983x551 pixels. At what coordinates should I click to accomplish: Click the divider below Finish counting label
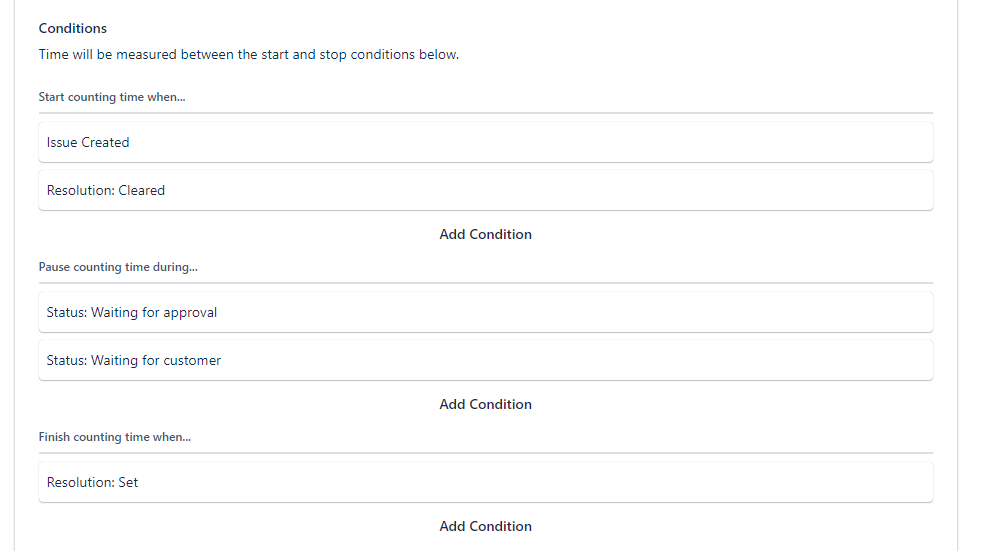485,453
